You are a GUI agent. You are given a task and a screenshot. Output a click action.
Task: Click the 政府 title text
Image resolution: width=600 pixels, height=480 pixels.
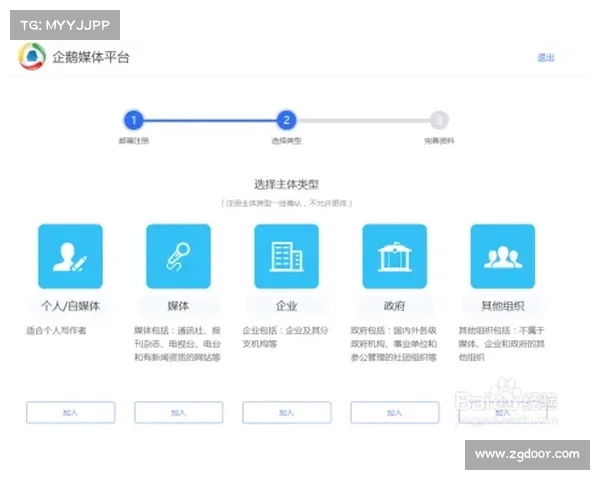(395, 306)
